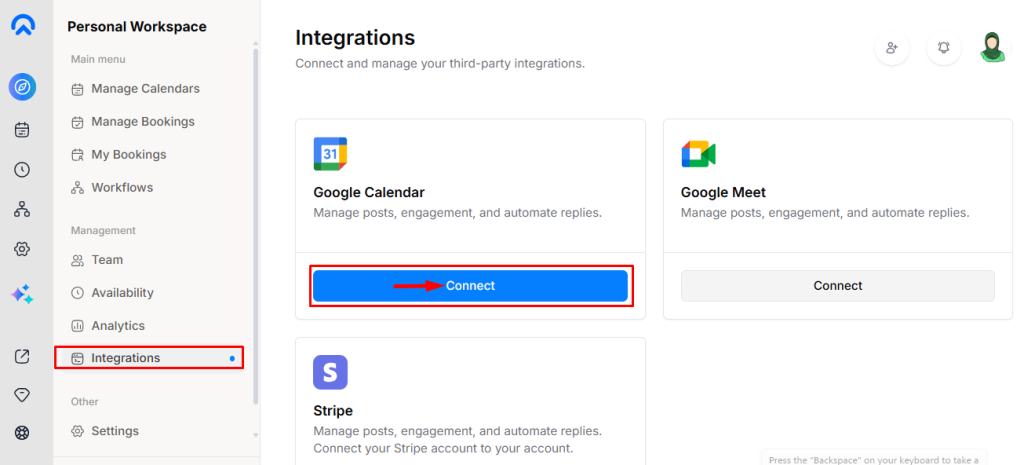Click the Google Calendar logo
The image size is (1024, 465).
(330, 154)
